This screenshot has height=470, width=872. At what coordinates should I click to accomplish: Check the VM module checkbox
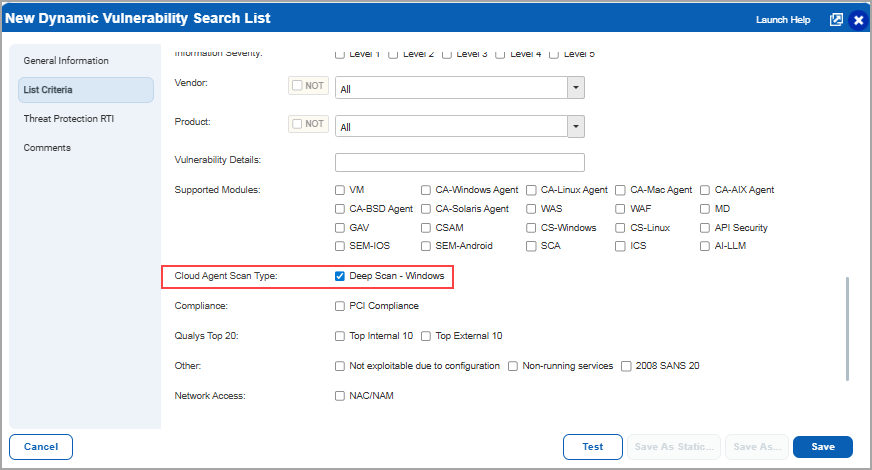(x=340, y=190)
